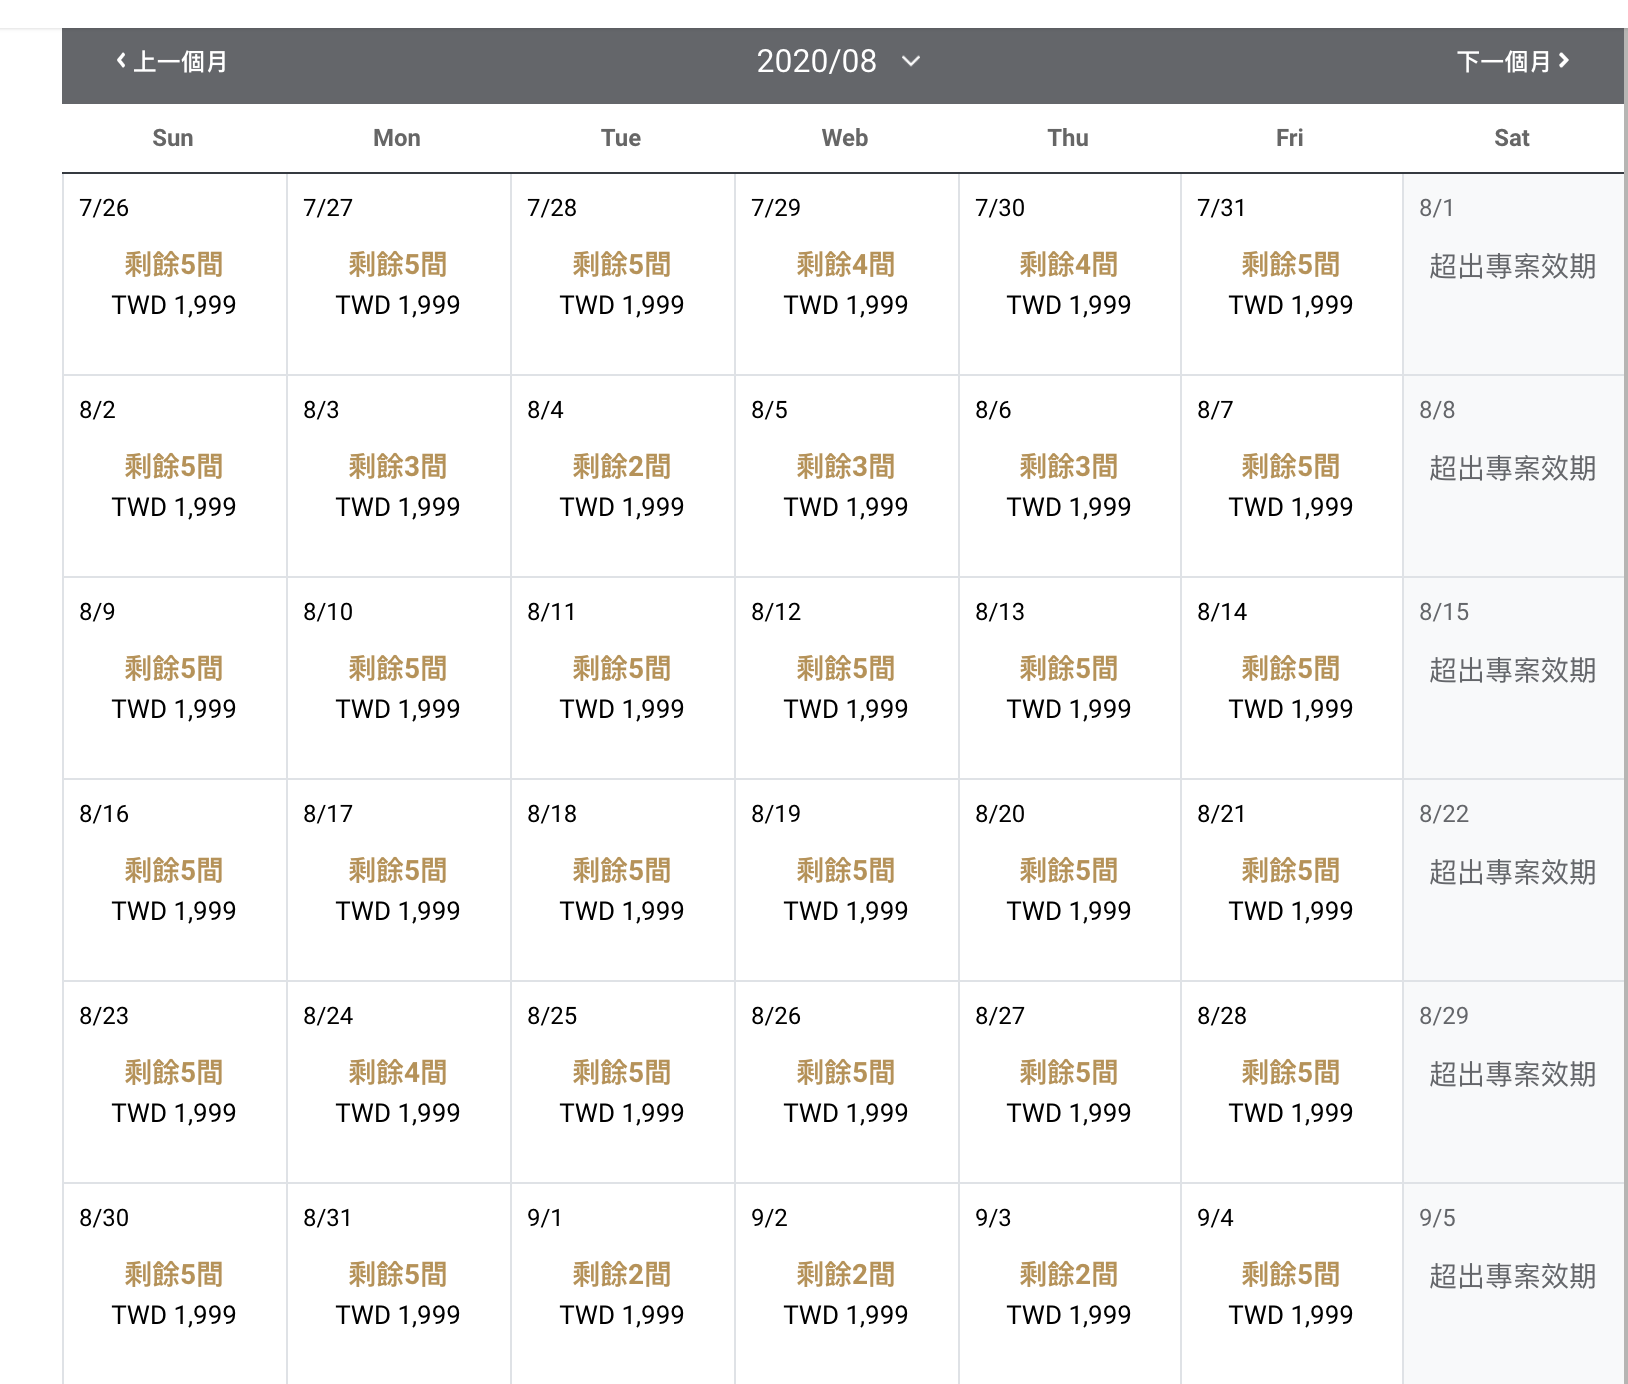Select the 8/20 date cell
1628x1384 pixels.
1069,881
